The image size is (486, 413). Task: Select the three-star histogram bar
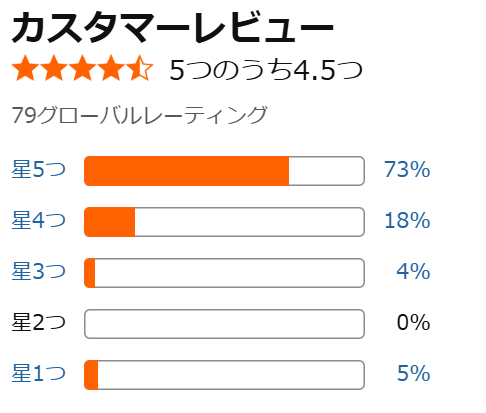224,273
